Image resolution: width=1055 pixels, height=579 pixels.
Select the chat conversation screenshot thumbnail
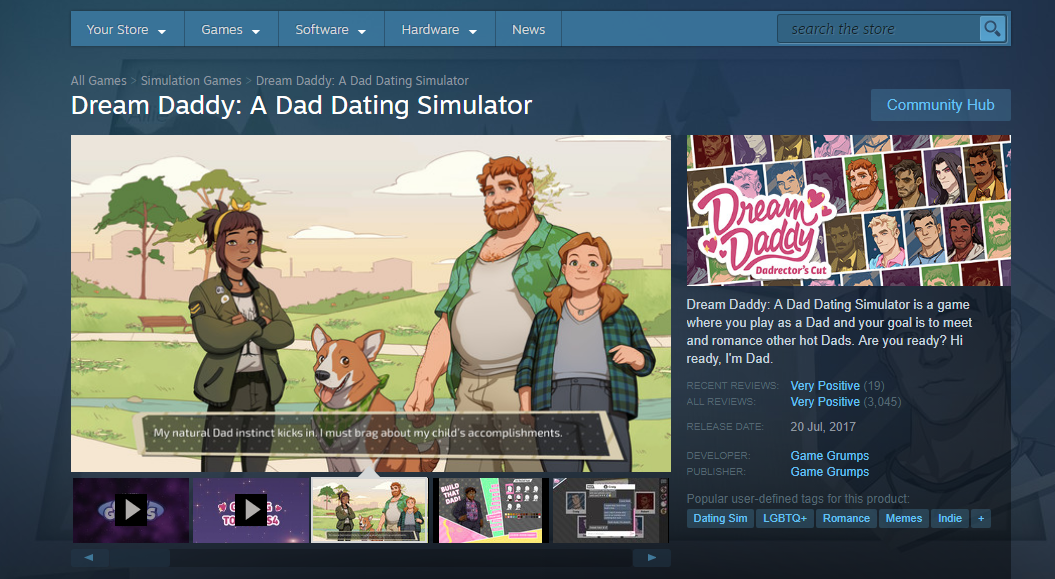[x=610, y=510]
